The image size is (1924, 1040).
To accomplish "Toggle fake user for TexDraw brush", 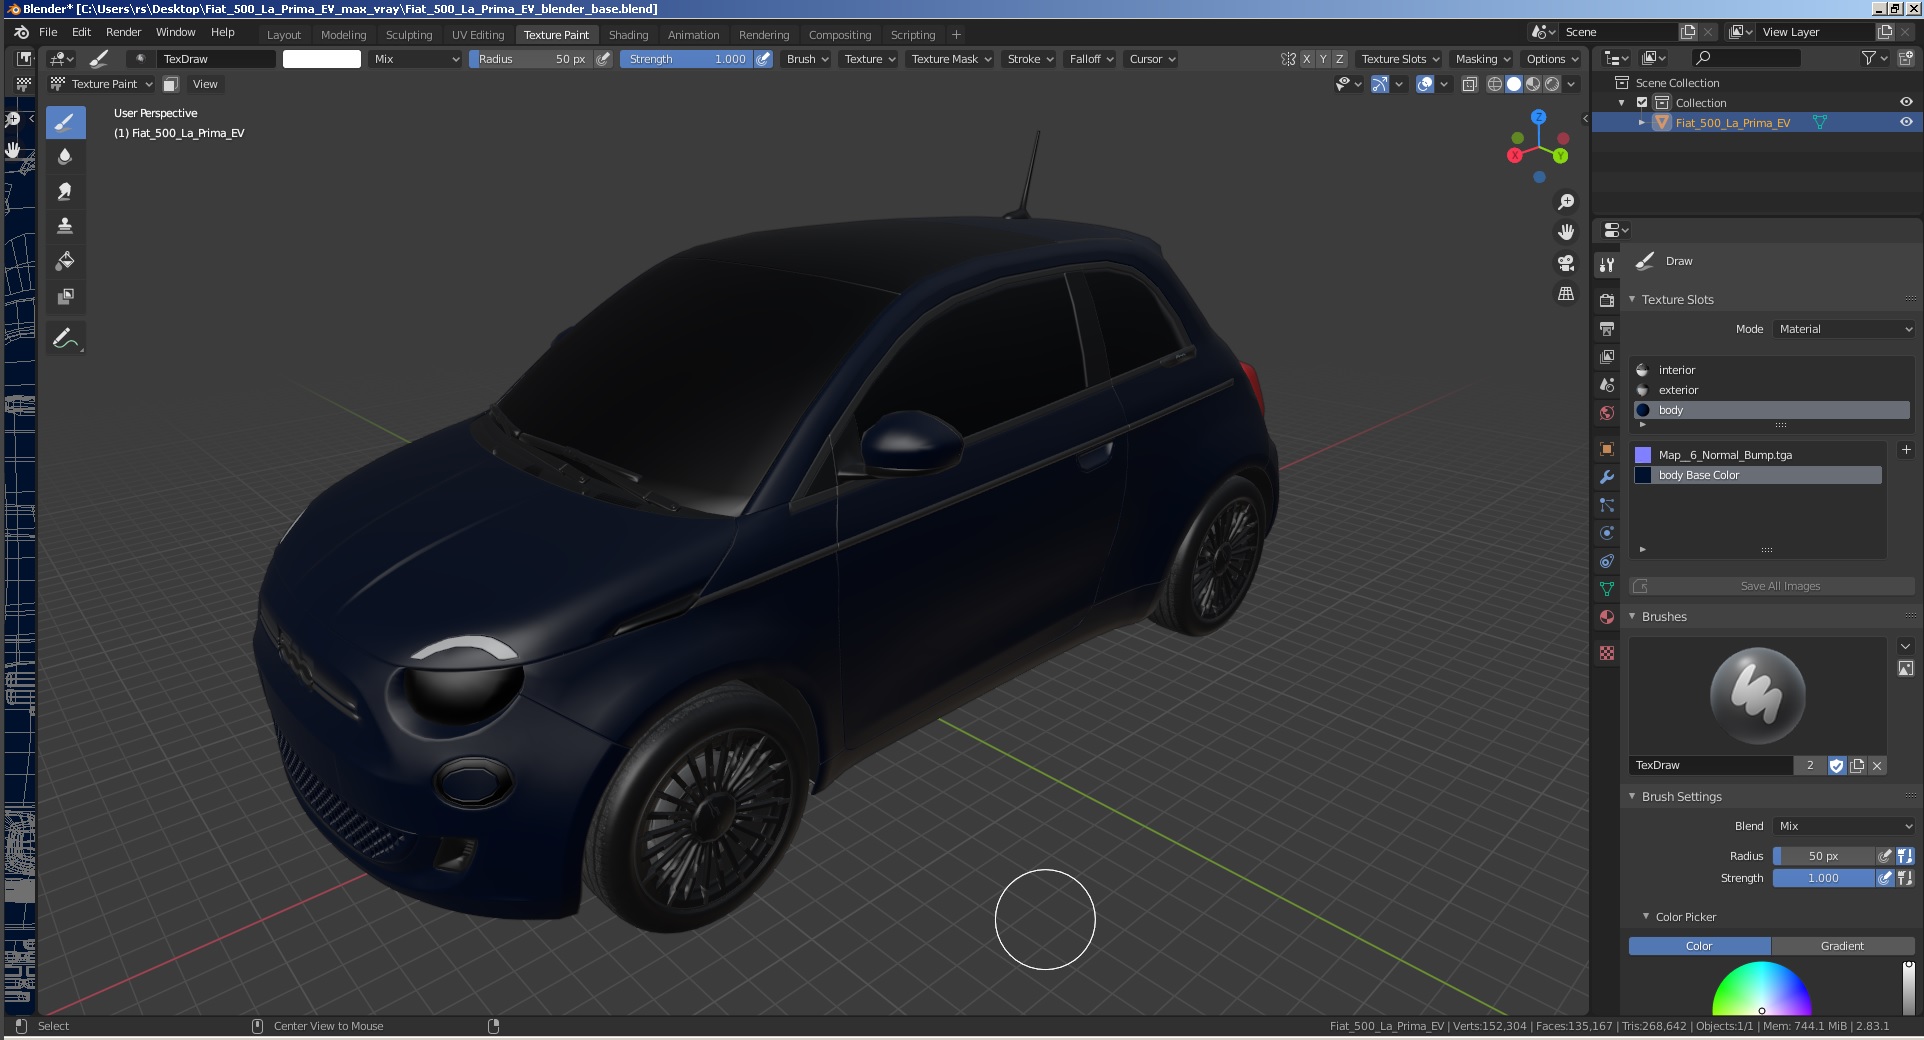I will click(x=1837, y=765).
